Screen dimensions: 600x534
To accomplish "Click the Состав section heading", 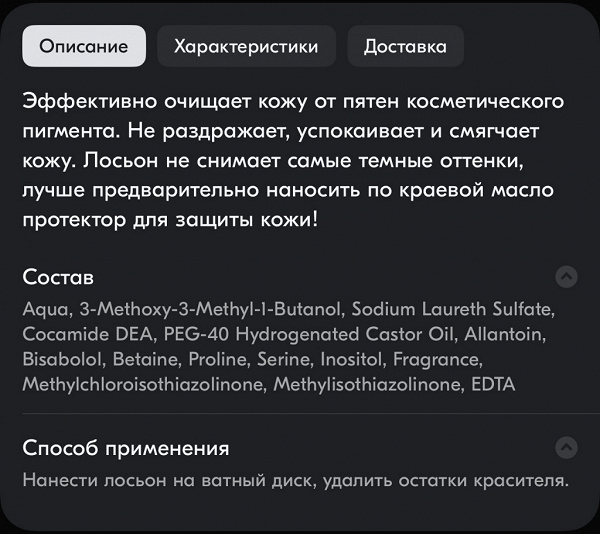I will [58, 277].
